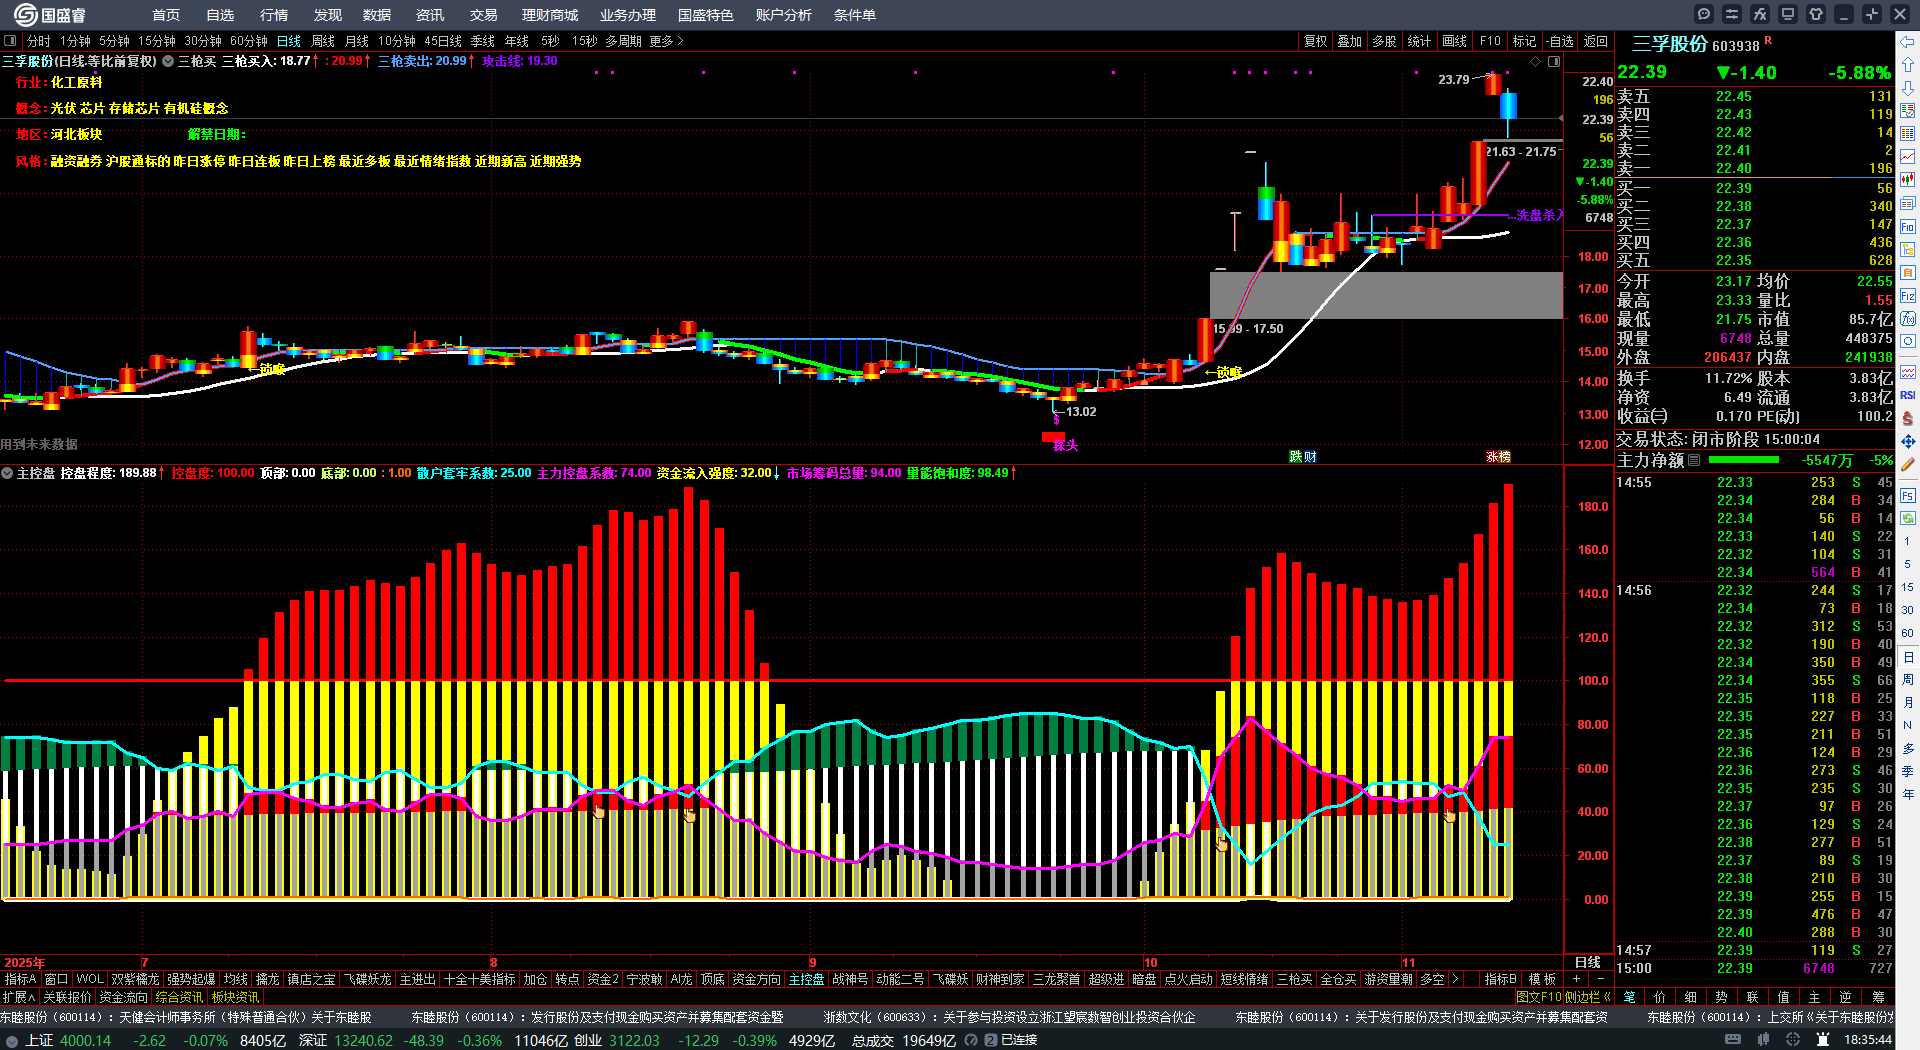This screenshot has height=1050, width=1920.
Task: Click the -自选 remove favorite button
Action: pos(1560,41)
